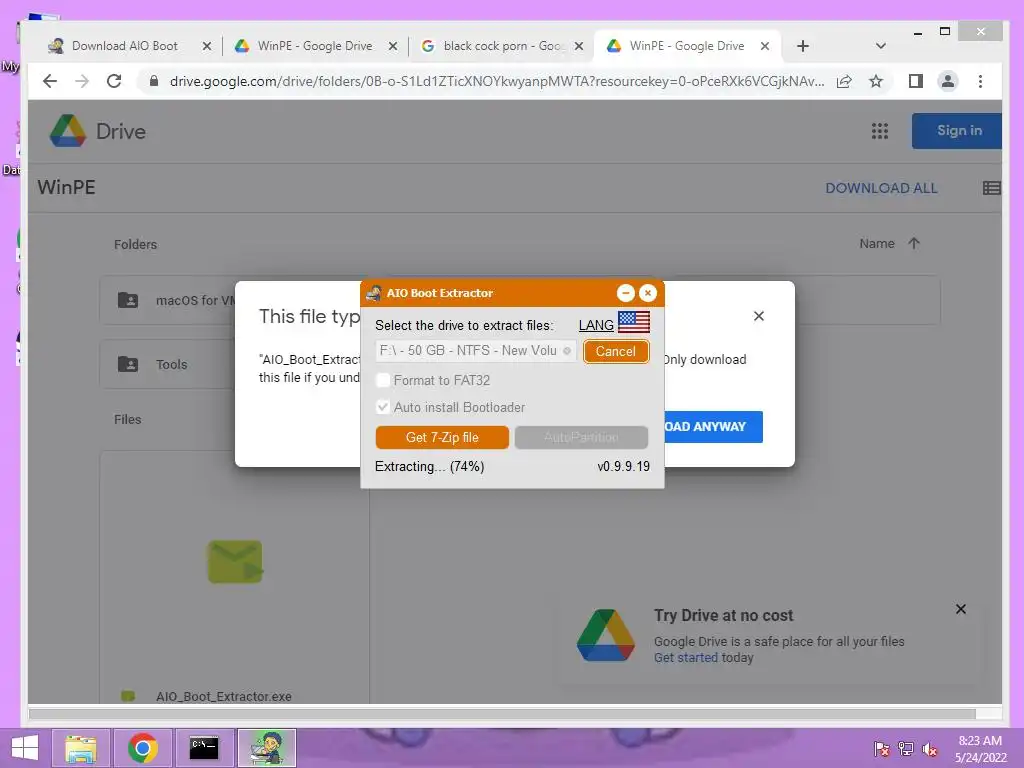Open Chrome from the taskbar
The width and height of the screenshot is (1024, 768).
142,748
